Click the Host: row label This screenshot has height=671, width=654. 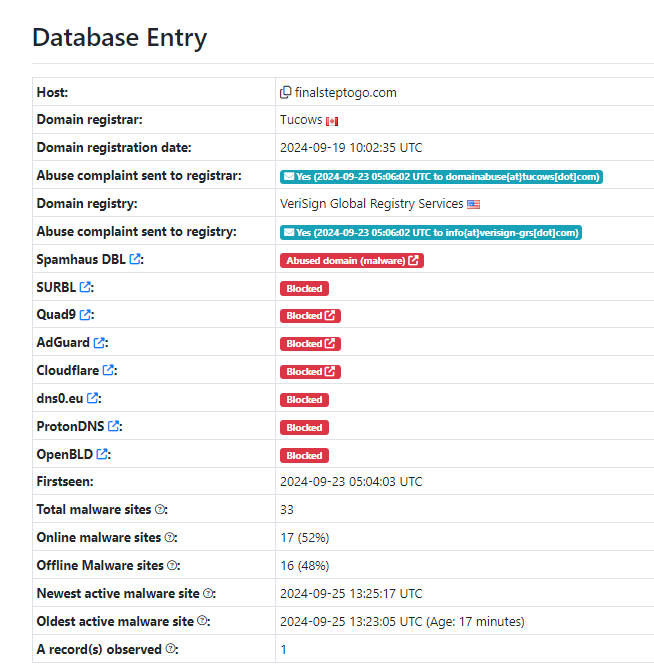coord(52,92)
